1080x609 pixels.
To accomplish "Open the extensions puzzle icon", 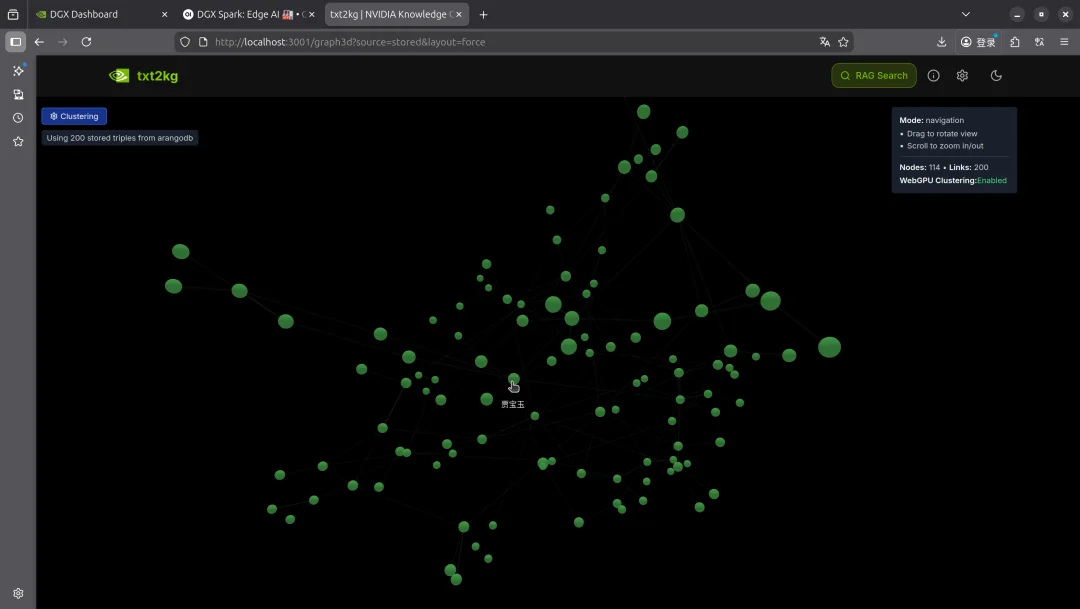I will point(1015,42).
